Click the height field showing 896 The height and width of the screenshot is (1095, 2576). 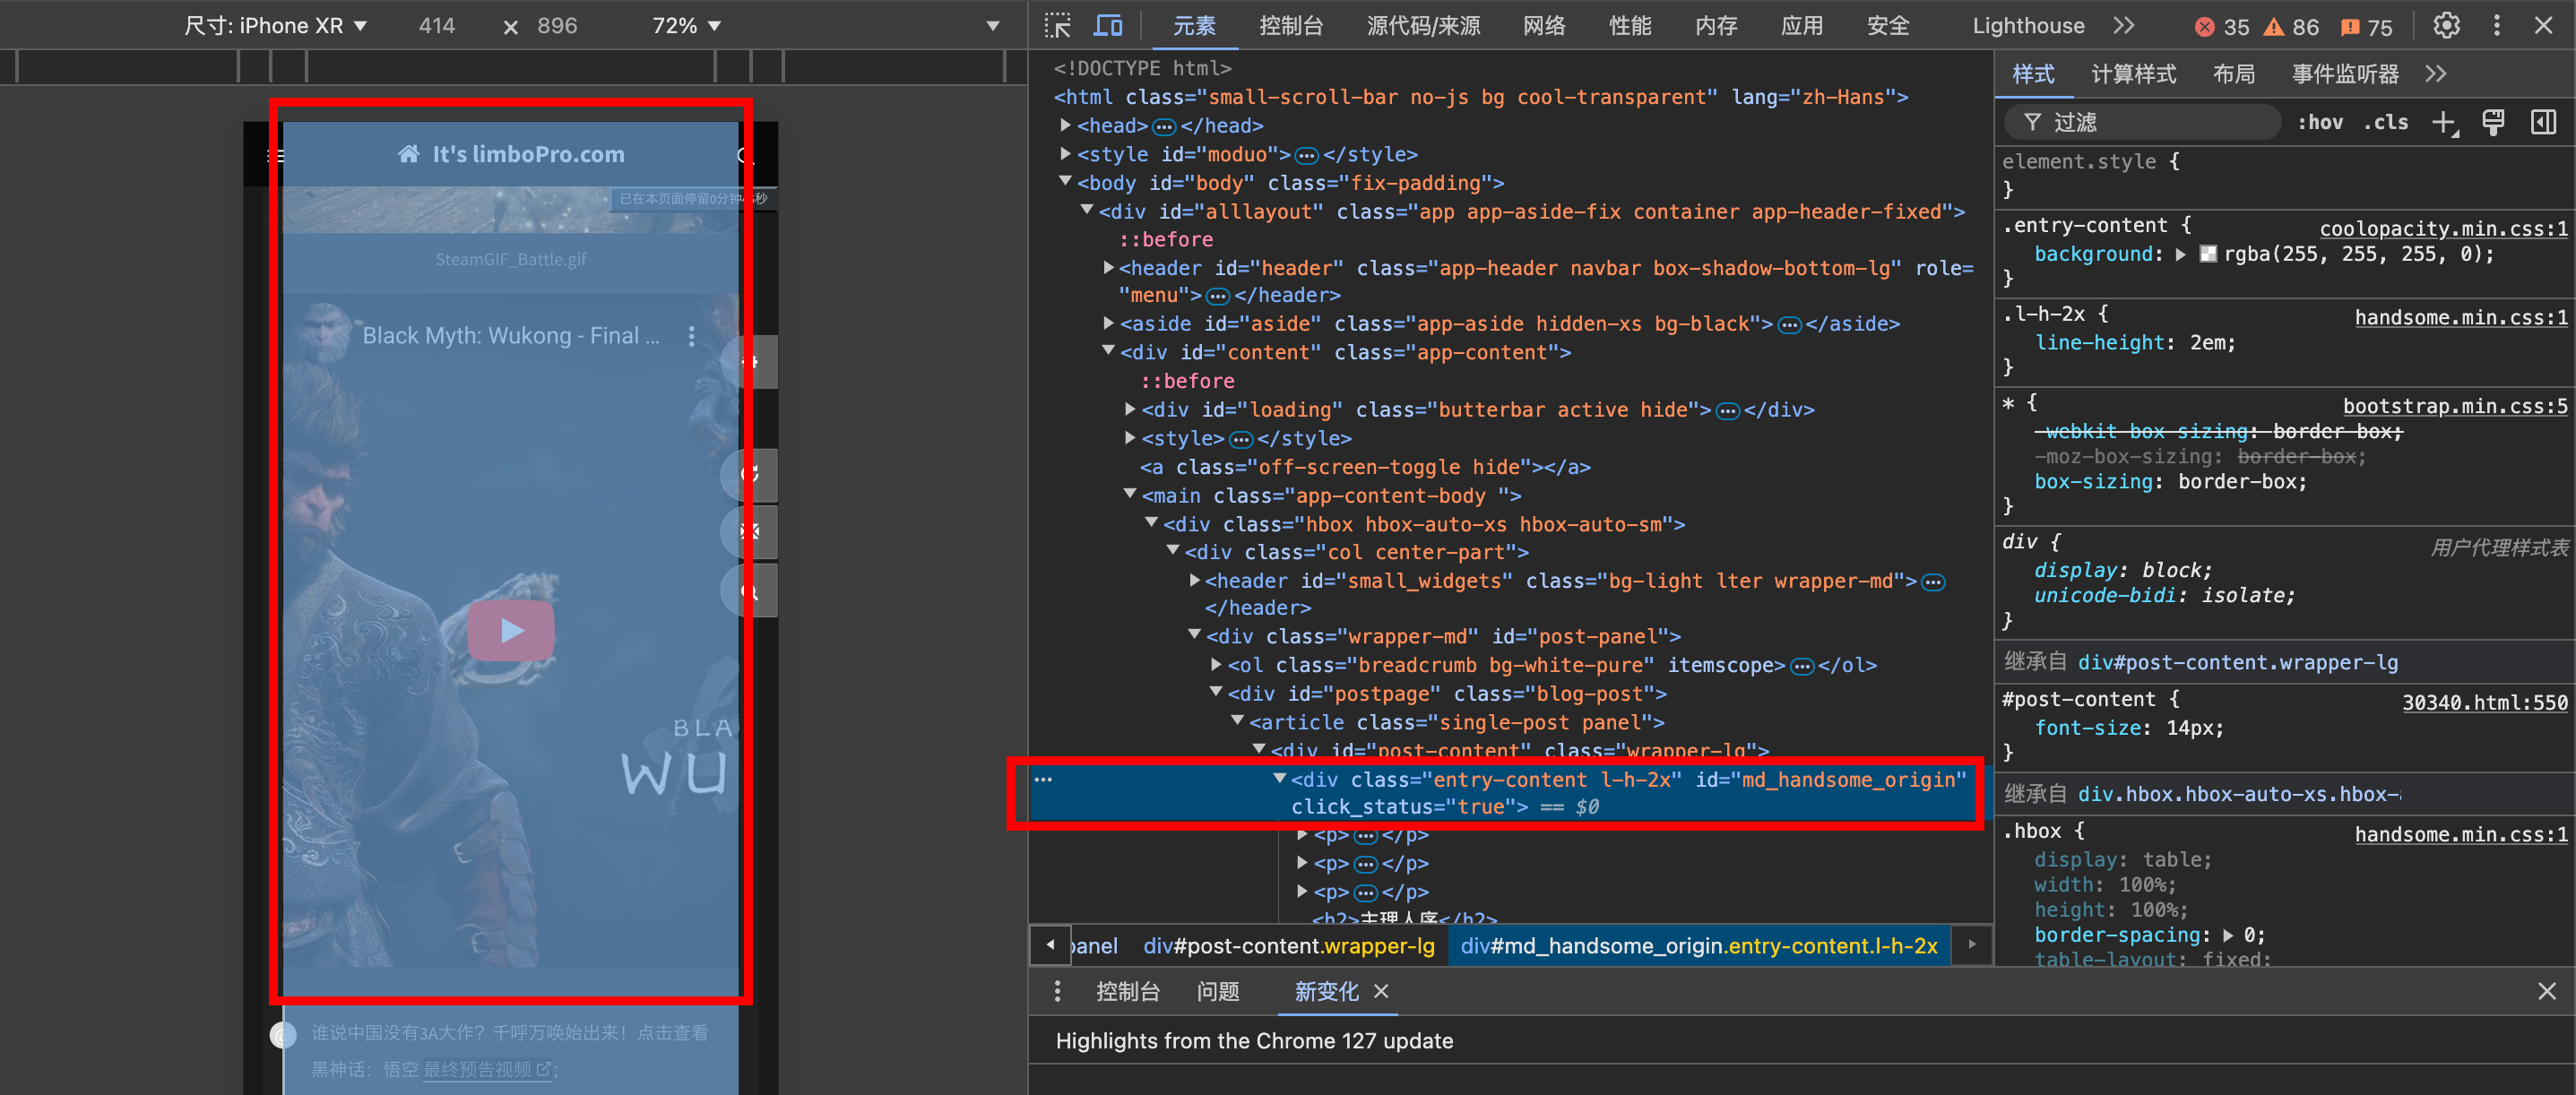[557, 26]
